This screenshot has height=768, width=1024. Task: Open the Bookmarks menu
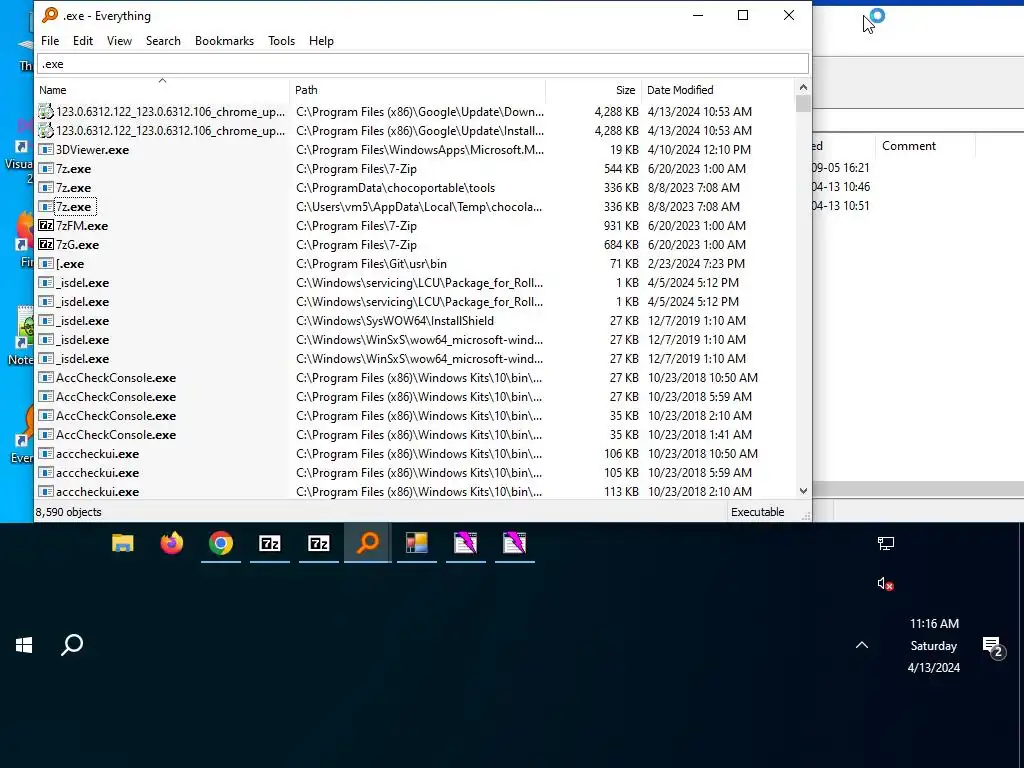point(225,40)
